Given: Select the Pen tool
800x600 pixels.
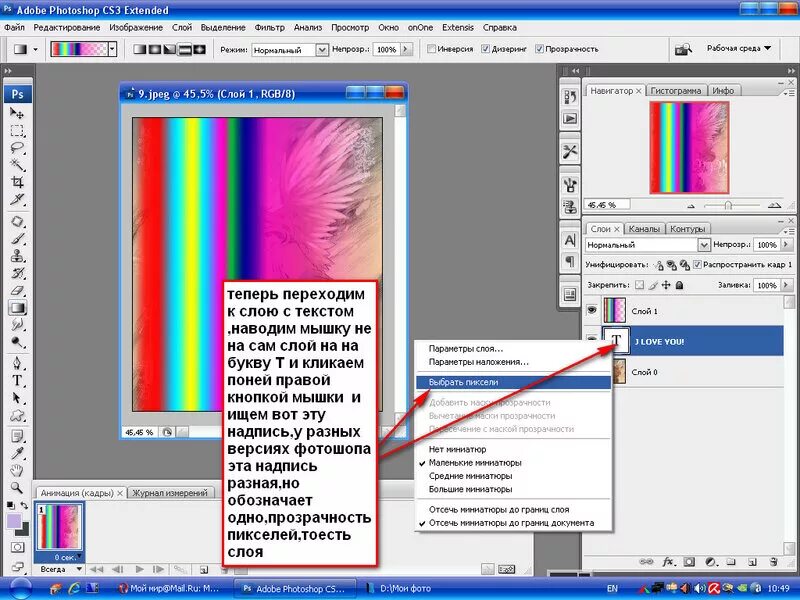Looking at the screenshot, I should coord(17,363).
